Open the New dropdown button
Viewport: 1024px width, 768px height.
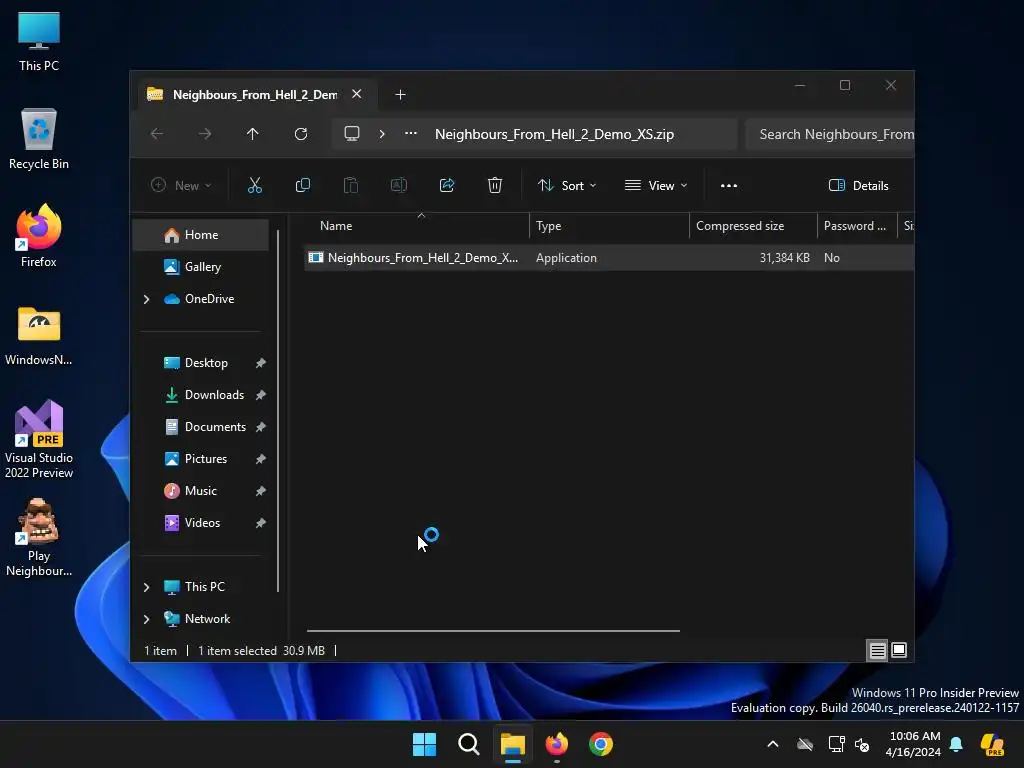(182, 185)
